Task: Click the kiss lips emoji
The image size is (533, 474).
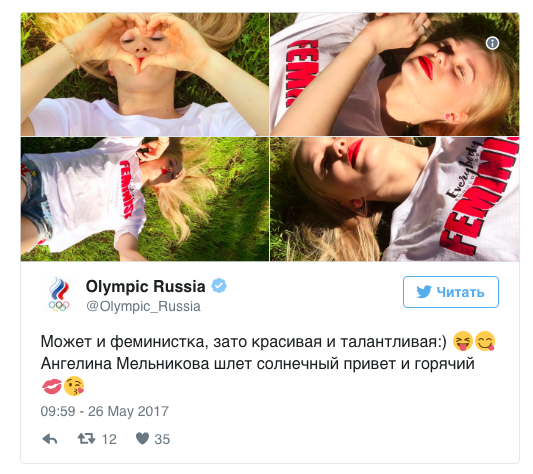Action: [x=52, y=387]
